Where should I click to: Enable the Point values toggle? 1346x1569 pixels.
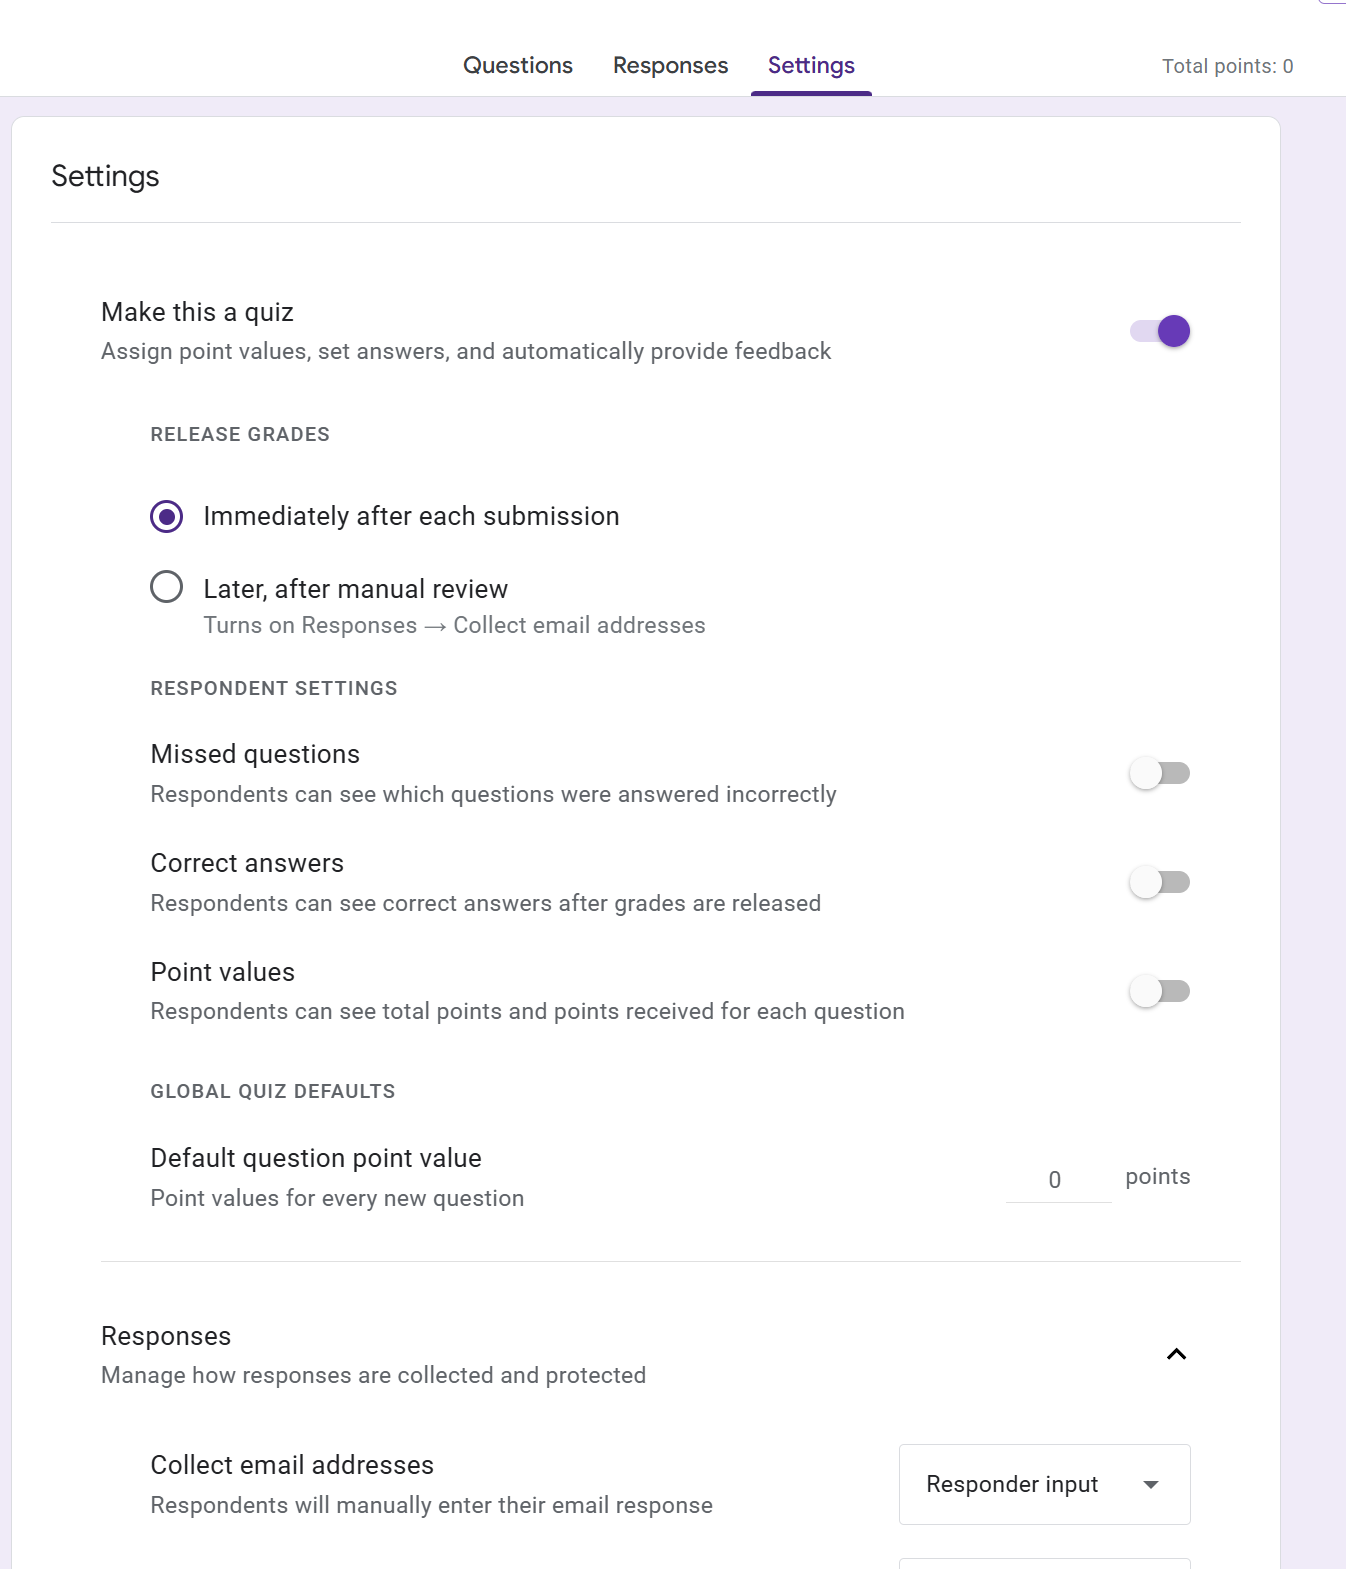tap(1160, 991)
